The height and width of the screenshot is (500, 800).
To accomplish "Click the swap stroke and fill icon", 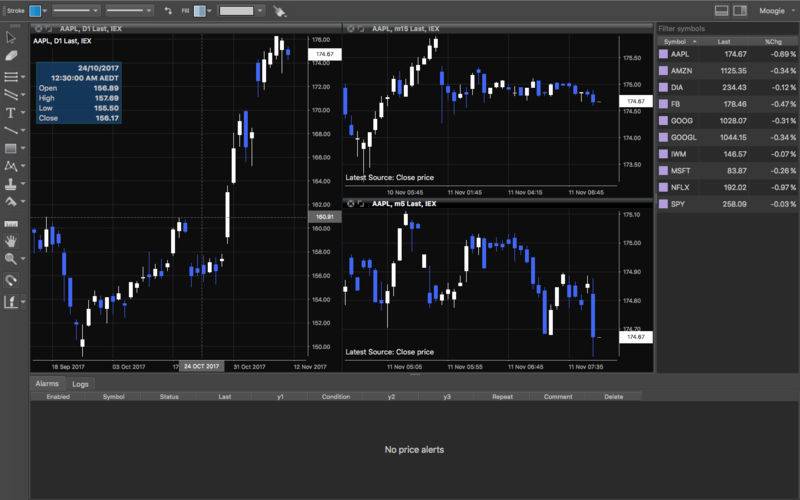I will point(168,10).
